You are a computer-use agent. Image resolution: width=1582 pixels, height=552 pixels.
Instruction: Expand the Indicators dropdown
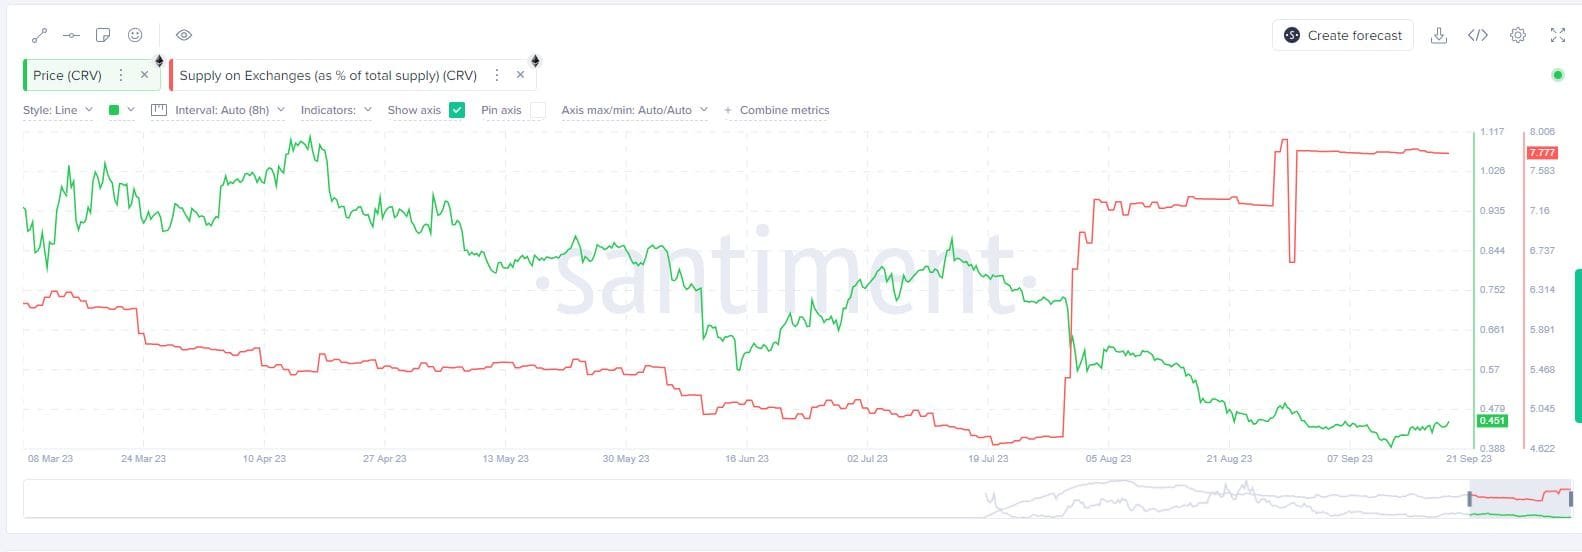click(x=336, y=110)
